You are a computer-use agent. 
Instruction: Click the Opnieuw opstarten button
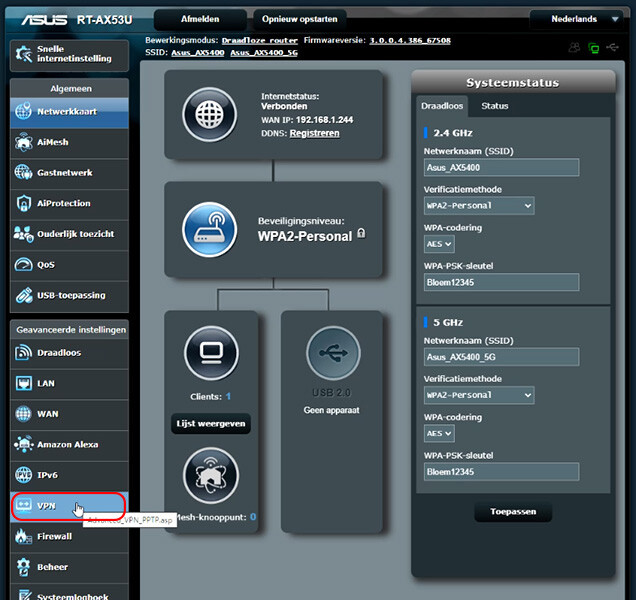(299, 19)
